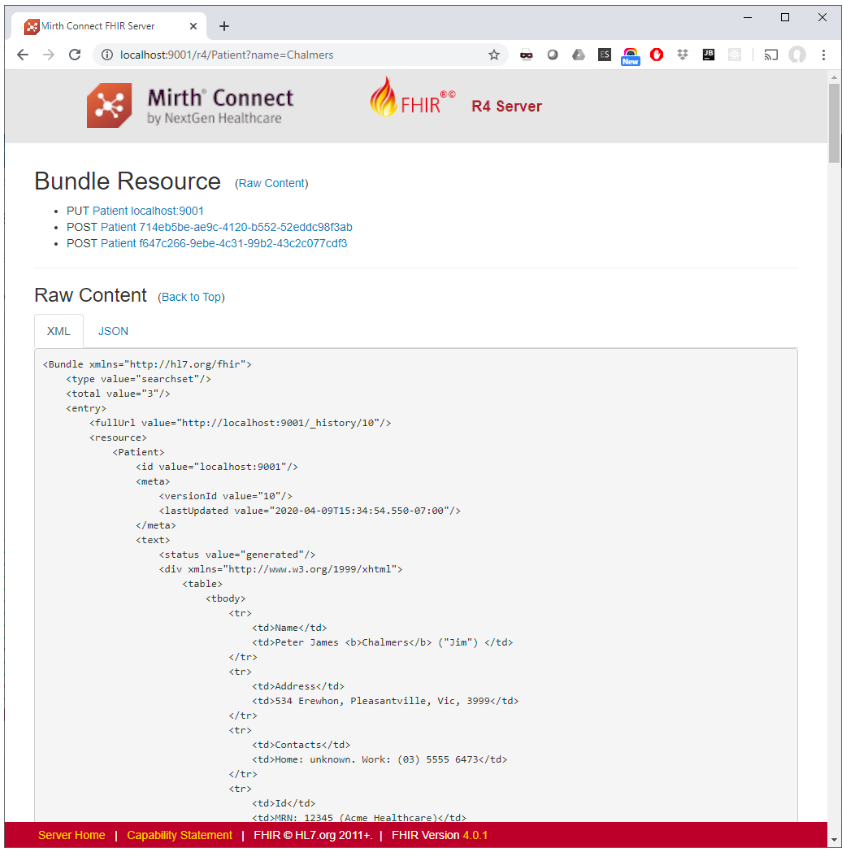The height and width of the screenshot is (855, 844).
Task: Click the Mirth Connect logo icon
Action: pos(109,105)
